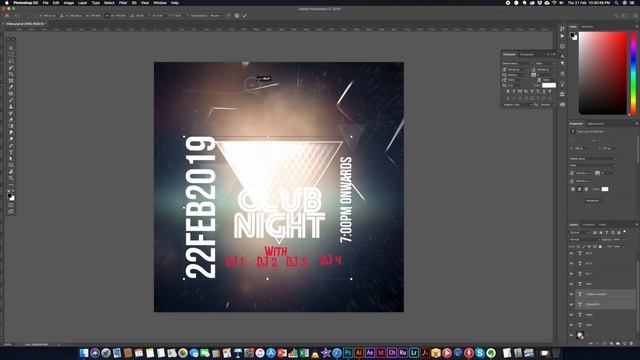
Task: Open font family dropdown in Character panel
Action: tap(518, 63)
